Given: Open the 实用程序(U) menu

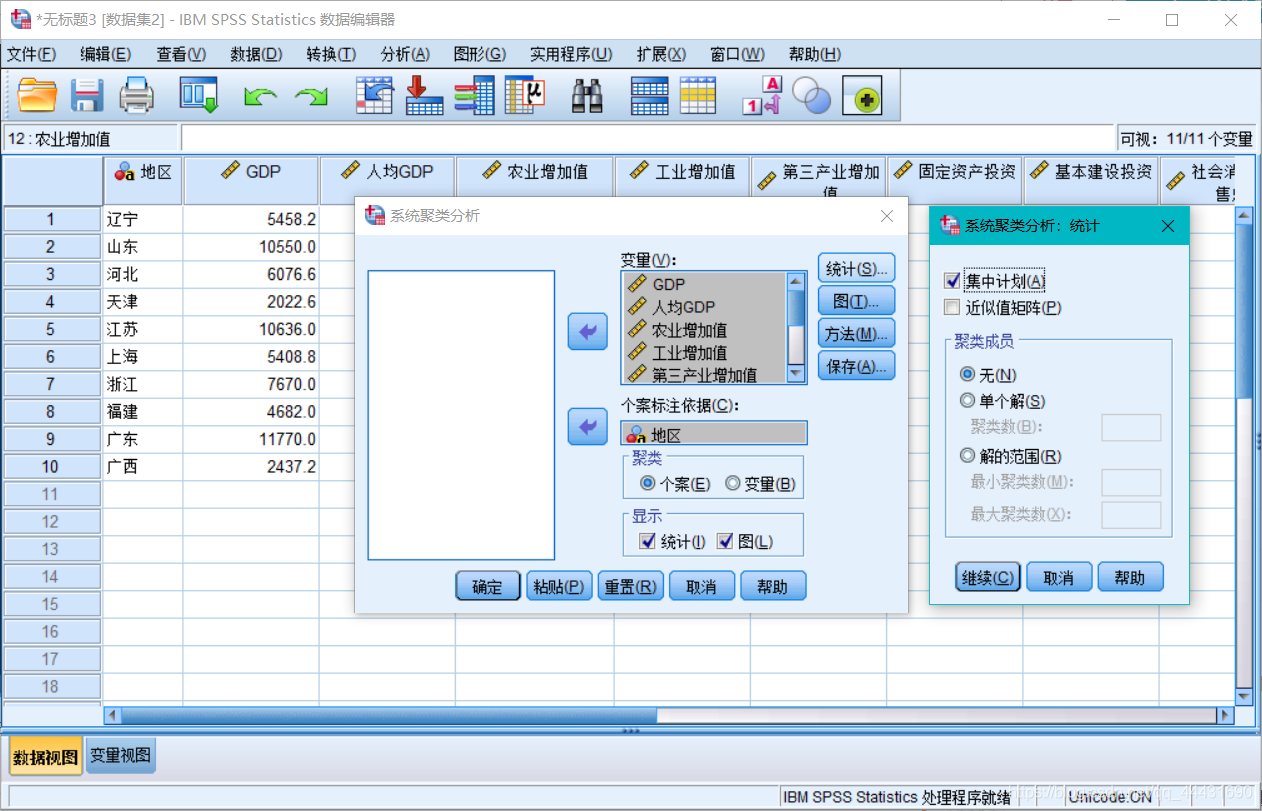Looking at the screenshot, I should click(x=571, y=54).
